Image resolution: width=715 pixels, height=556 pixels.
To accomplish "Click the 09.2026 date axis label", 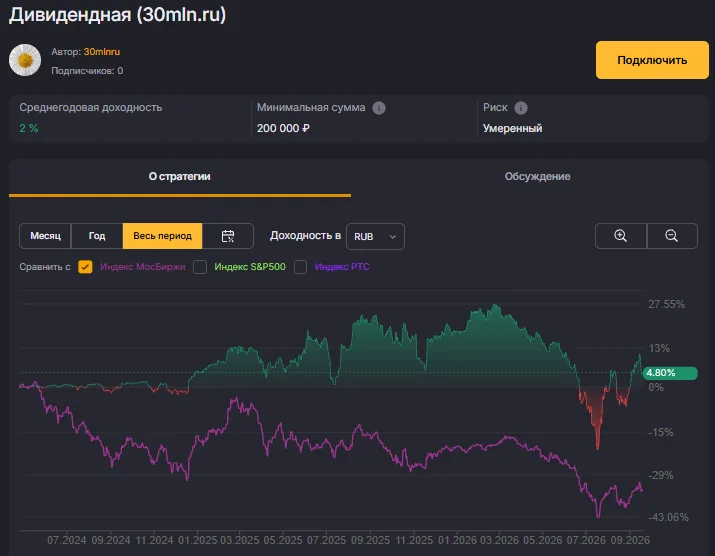I will (630, 540).
